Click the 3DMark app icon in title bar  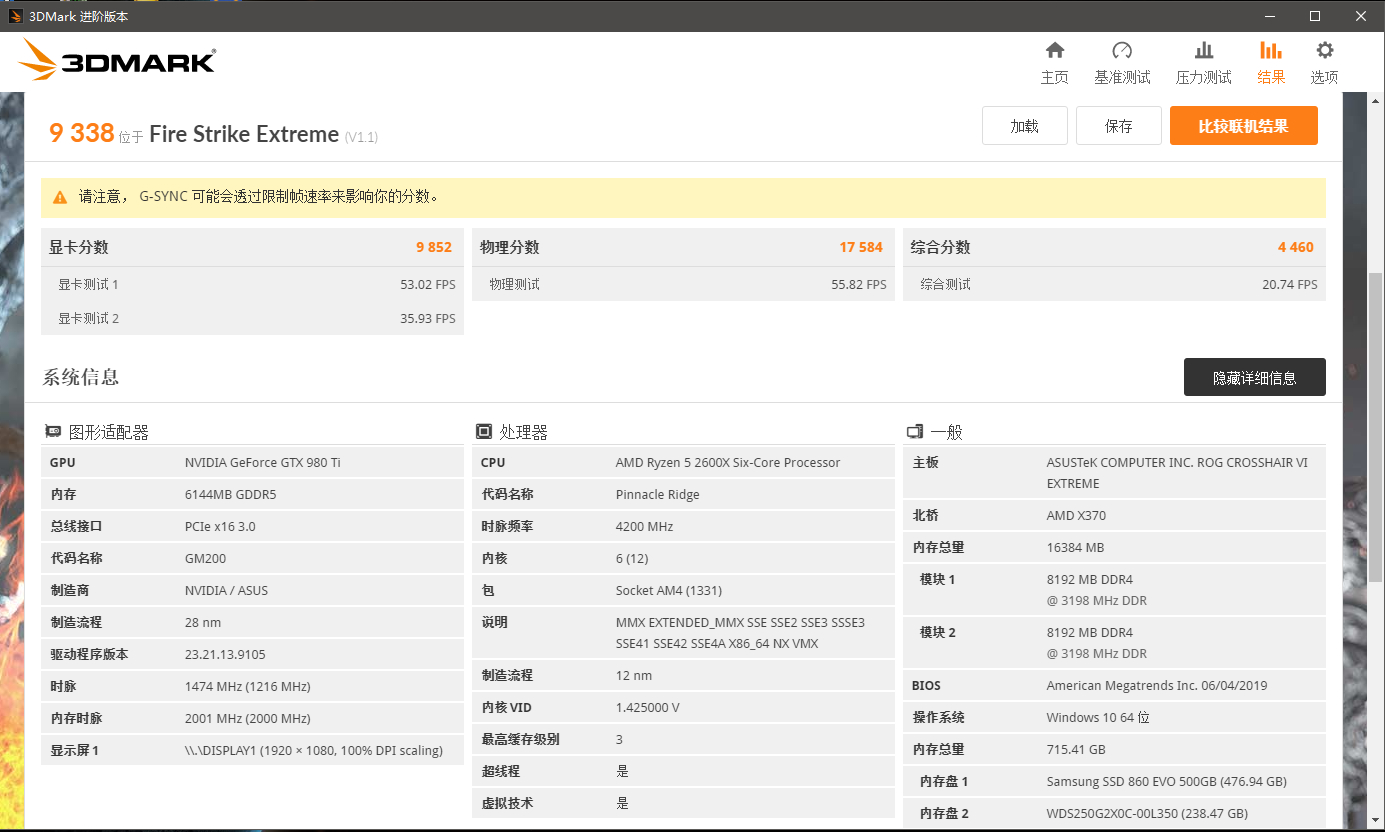coord(16,16)
